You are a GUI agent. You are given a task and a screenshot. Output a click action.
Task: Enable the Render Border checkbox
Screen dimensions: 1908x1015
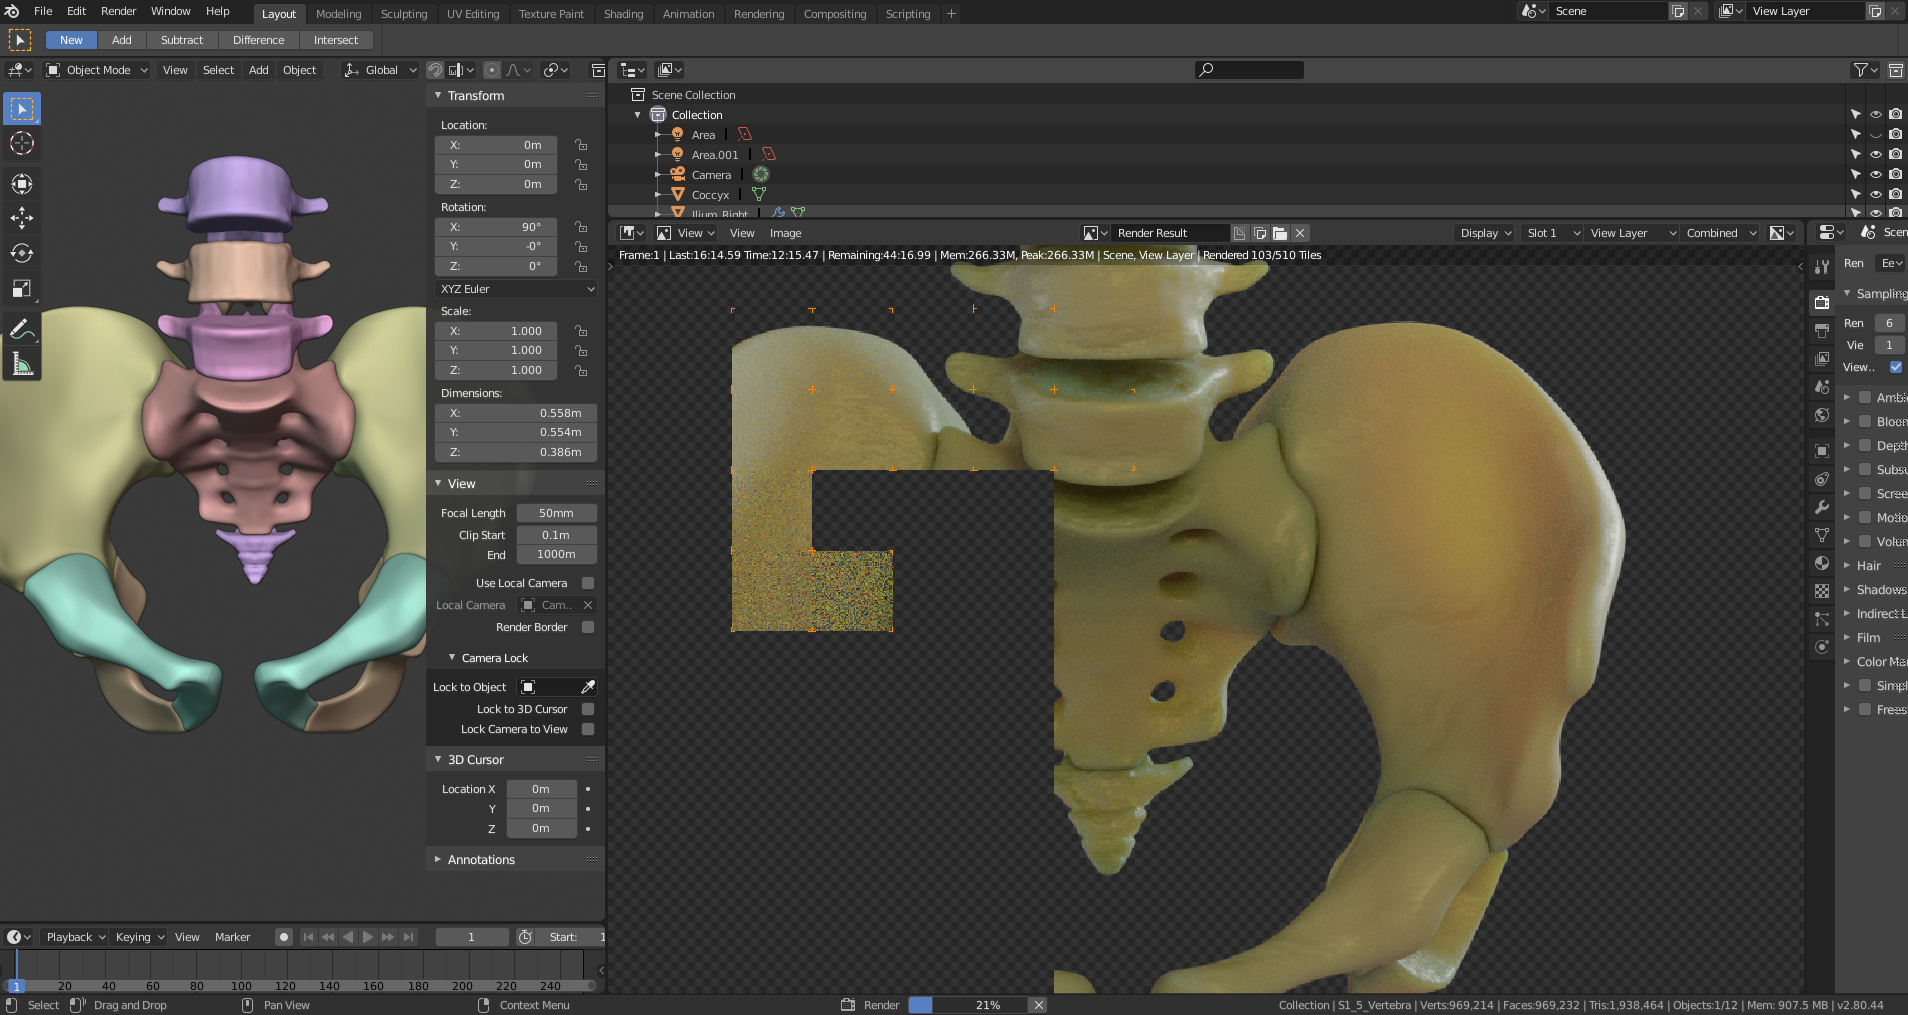(x=588, y=627)
